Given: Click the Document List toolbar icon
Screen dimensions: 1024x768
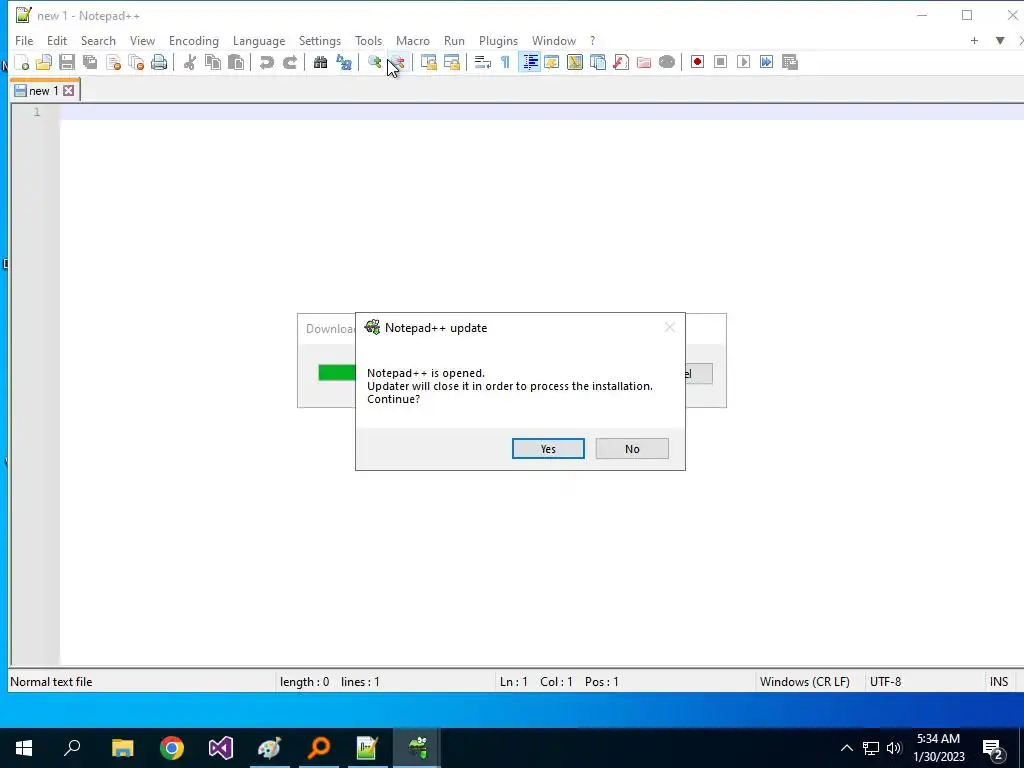Looking at the screenshot, I should (x=598, y=63).
